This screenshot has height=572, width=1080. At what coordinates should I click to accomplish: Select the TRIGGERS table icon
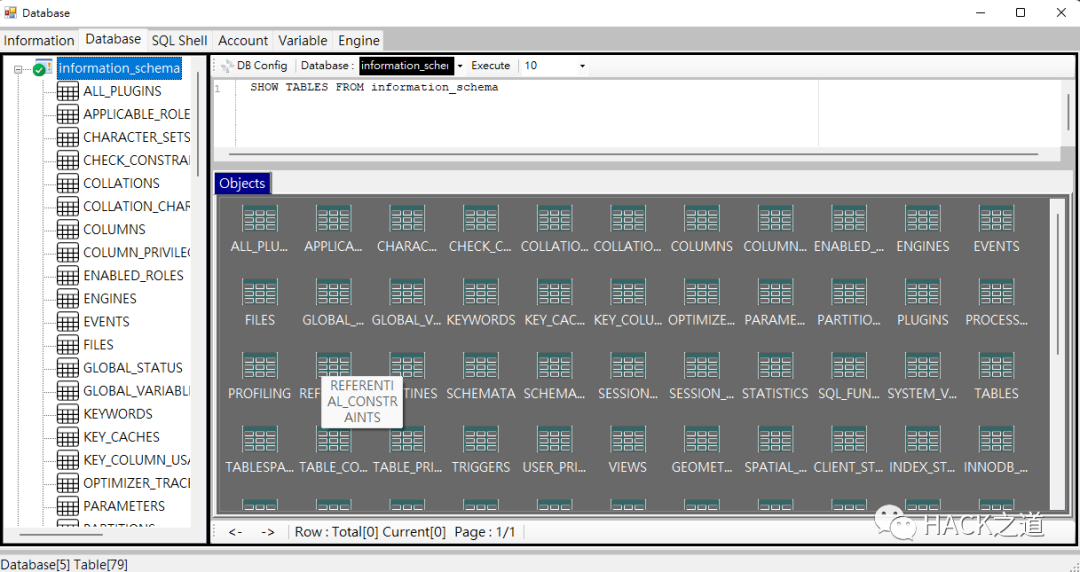[481, 440]
